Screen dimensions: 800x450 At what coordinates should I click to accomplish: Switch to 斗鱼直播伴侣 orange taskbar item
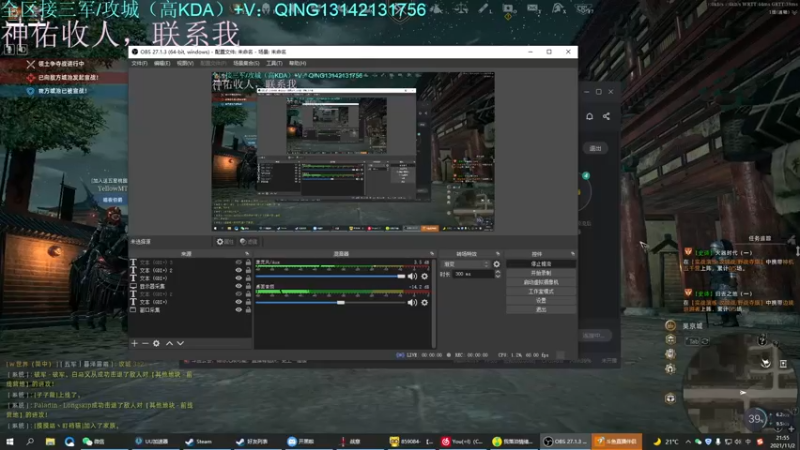[617, 441]
